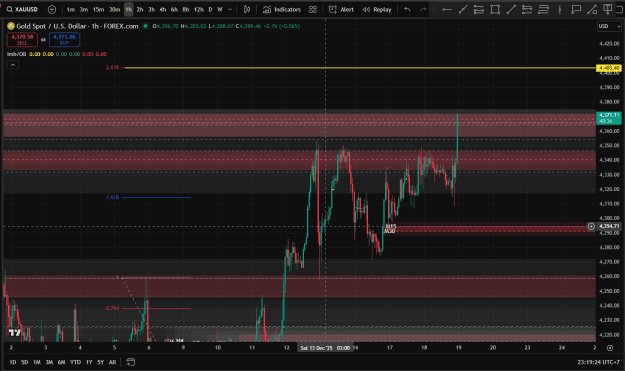Select the active 1h timeframe
Image resolution: width=625 pixels, height=371 pixels.
pos(128,9)
